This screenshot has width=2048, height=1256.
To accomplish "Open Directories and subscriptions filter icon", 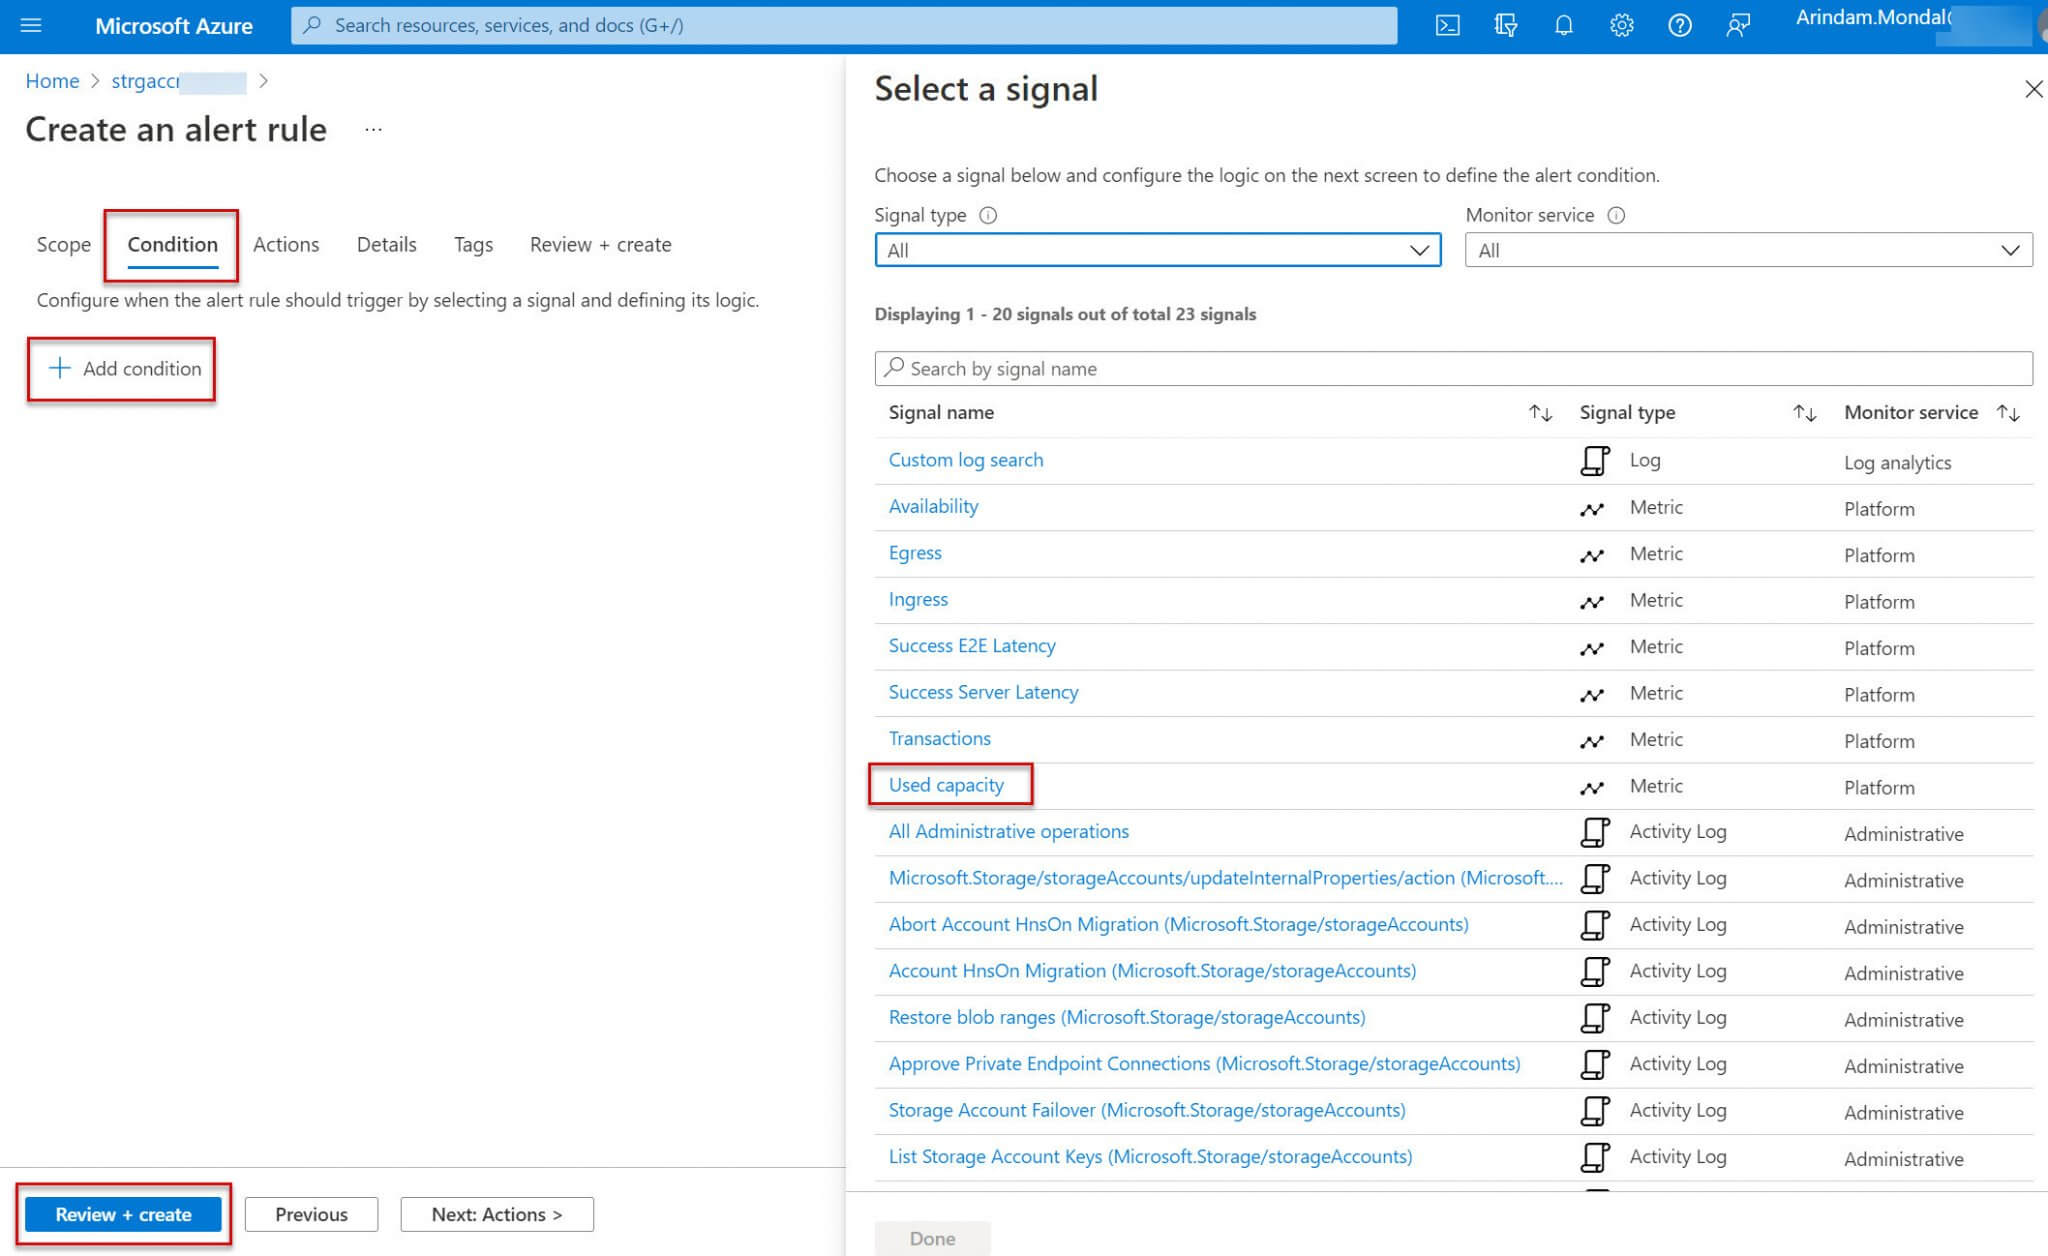I will tap(1505, 26).
